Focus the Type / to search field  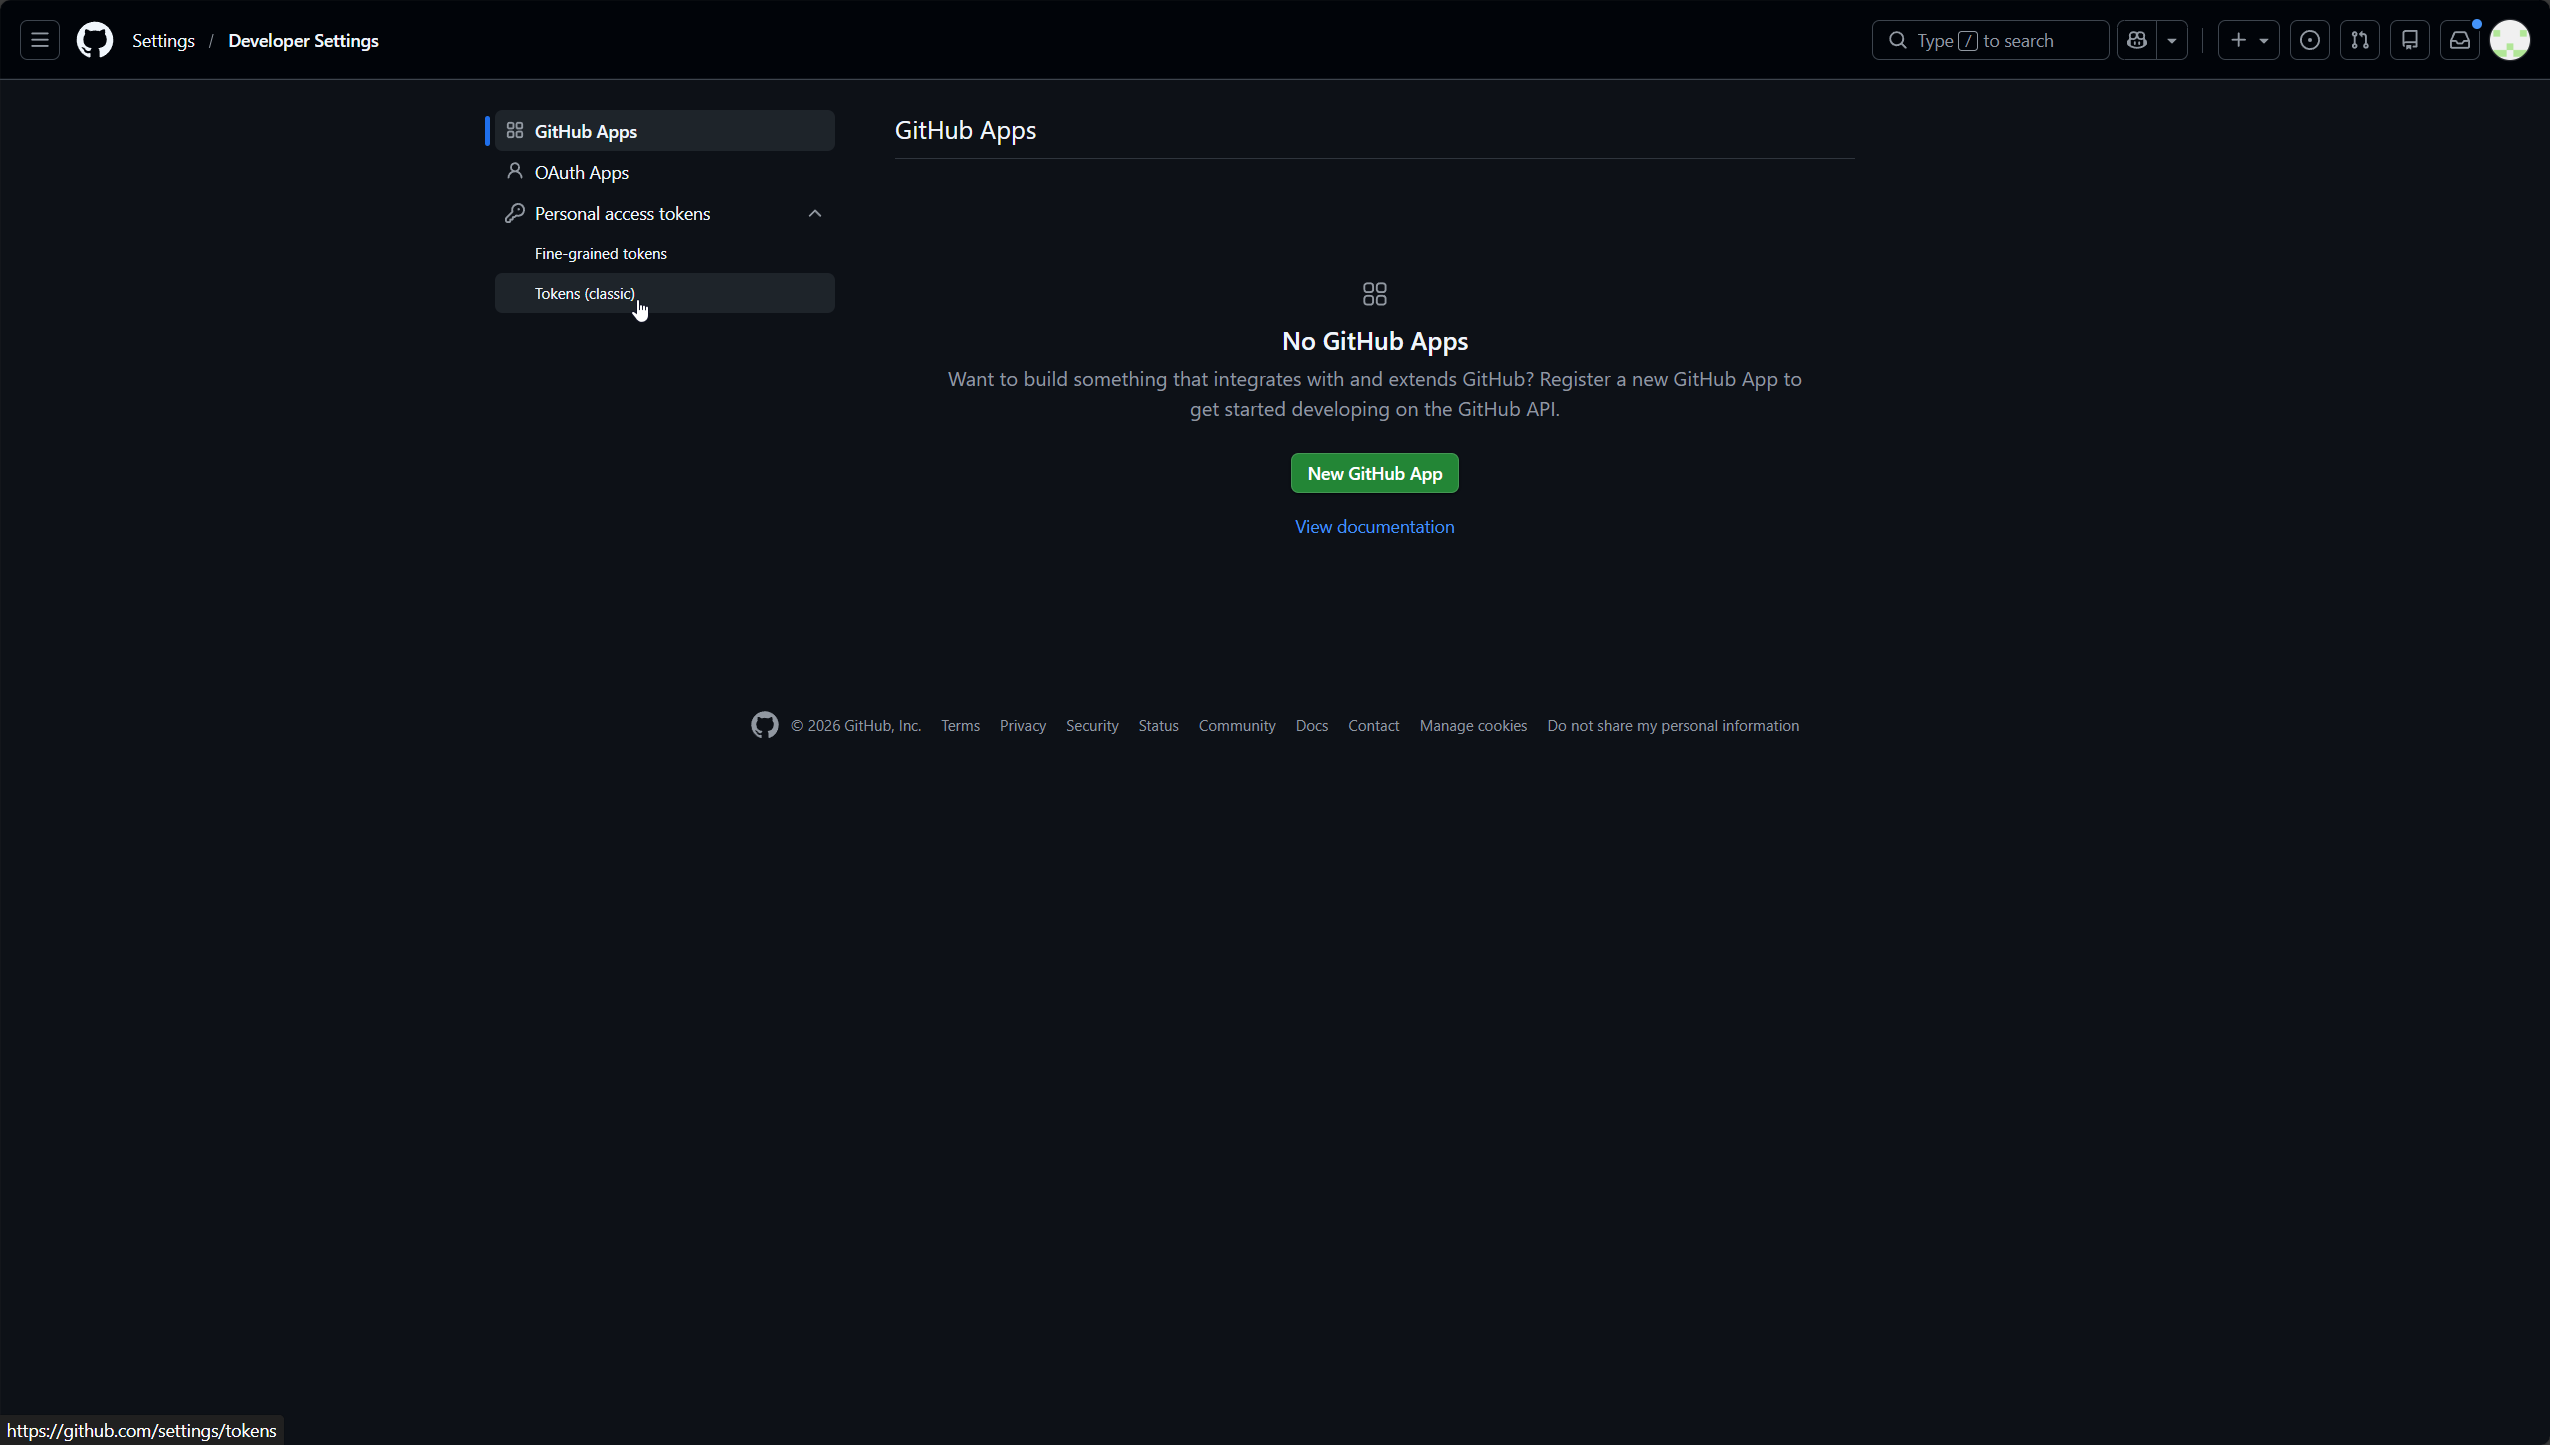pos(1990,40)
